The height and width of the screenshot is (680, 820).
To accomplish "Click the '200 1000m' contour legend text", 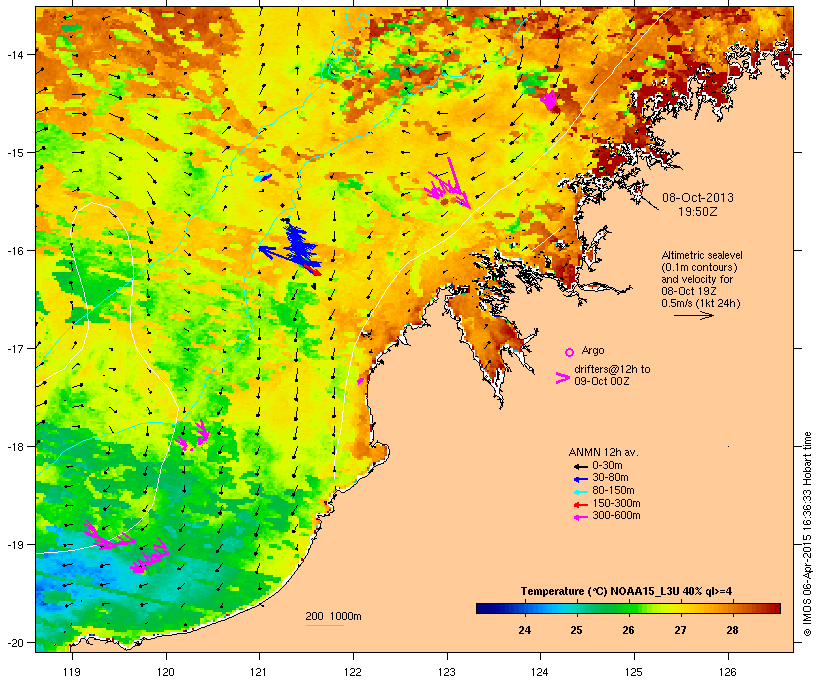I will [333, 616].
